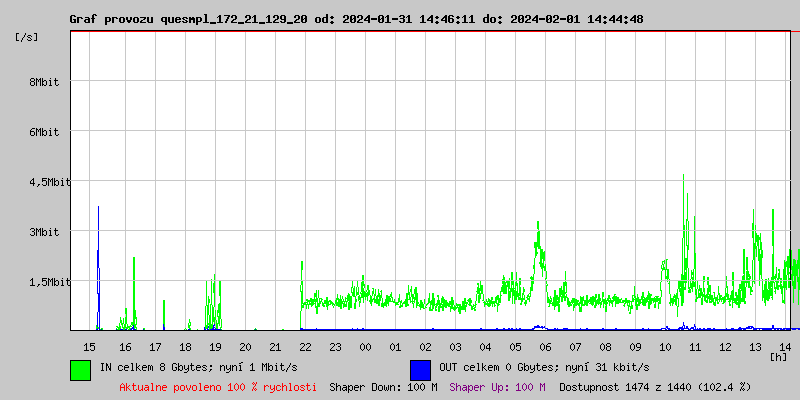800x400 pixels.
Task: Click the purple 'Shaper Up: 100 M' text
Action: pos(497,387)
